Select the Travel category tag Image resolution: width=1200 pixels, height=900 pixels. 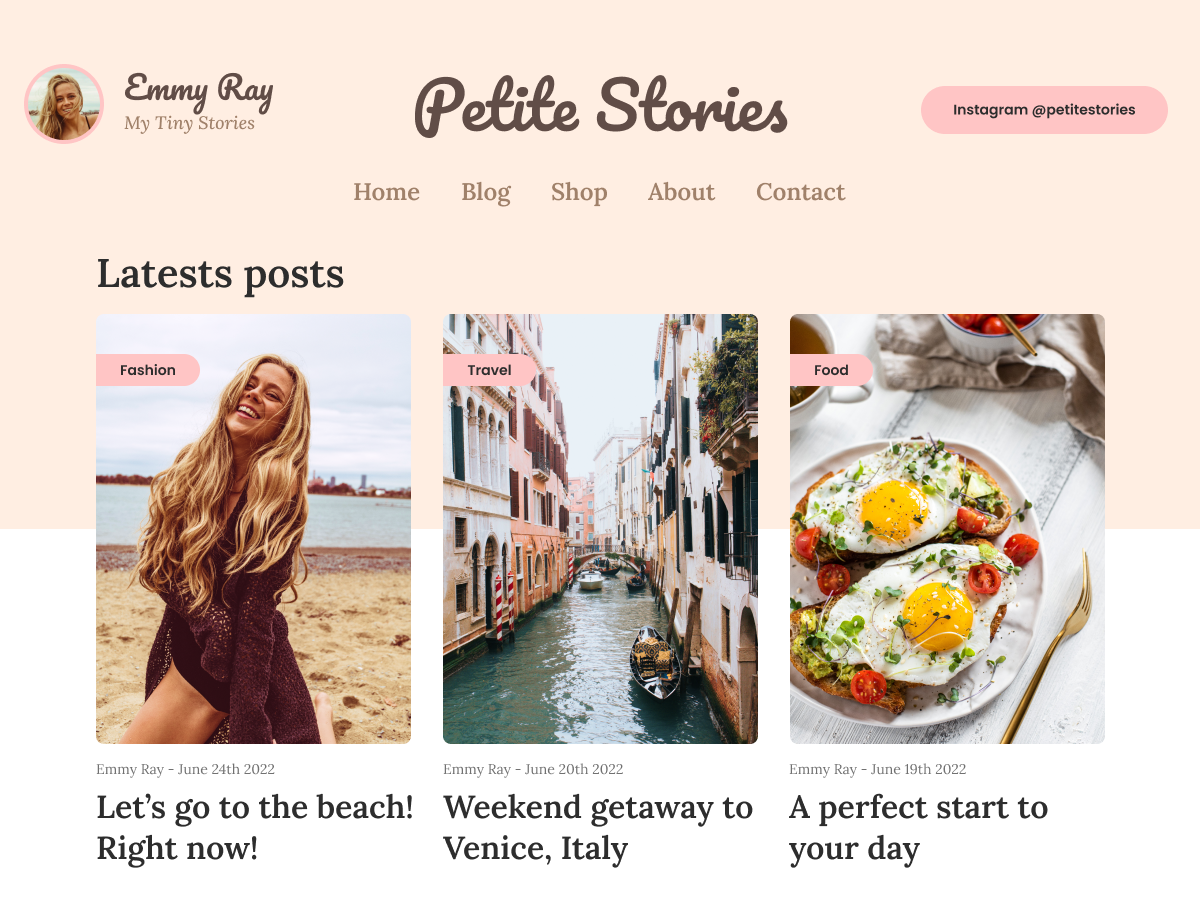(489, 370)
